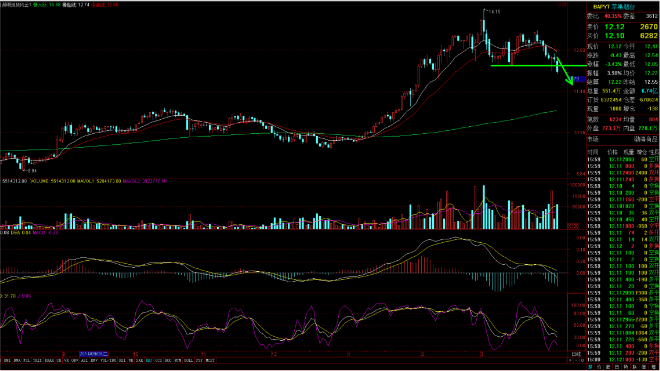Click the plus zoom button beside indicator tabs

click(570, 360)
